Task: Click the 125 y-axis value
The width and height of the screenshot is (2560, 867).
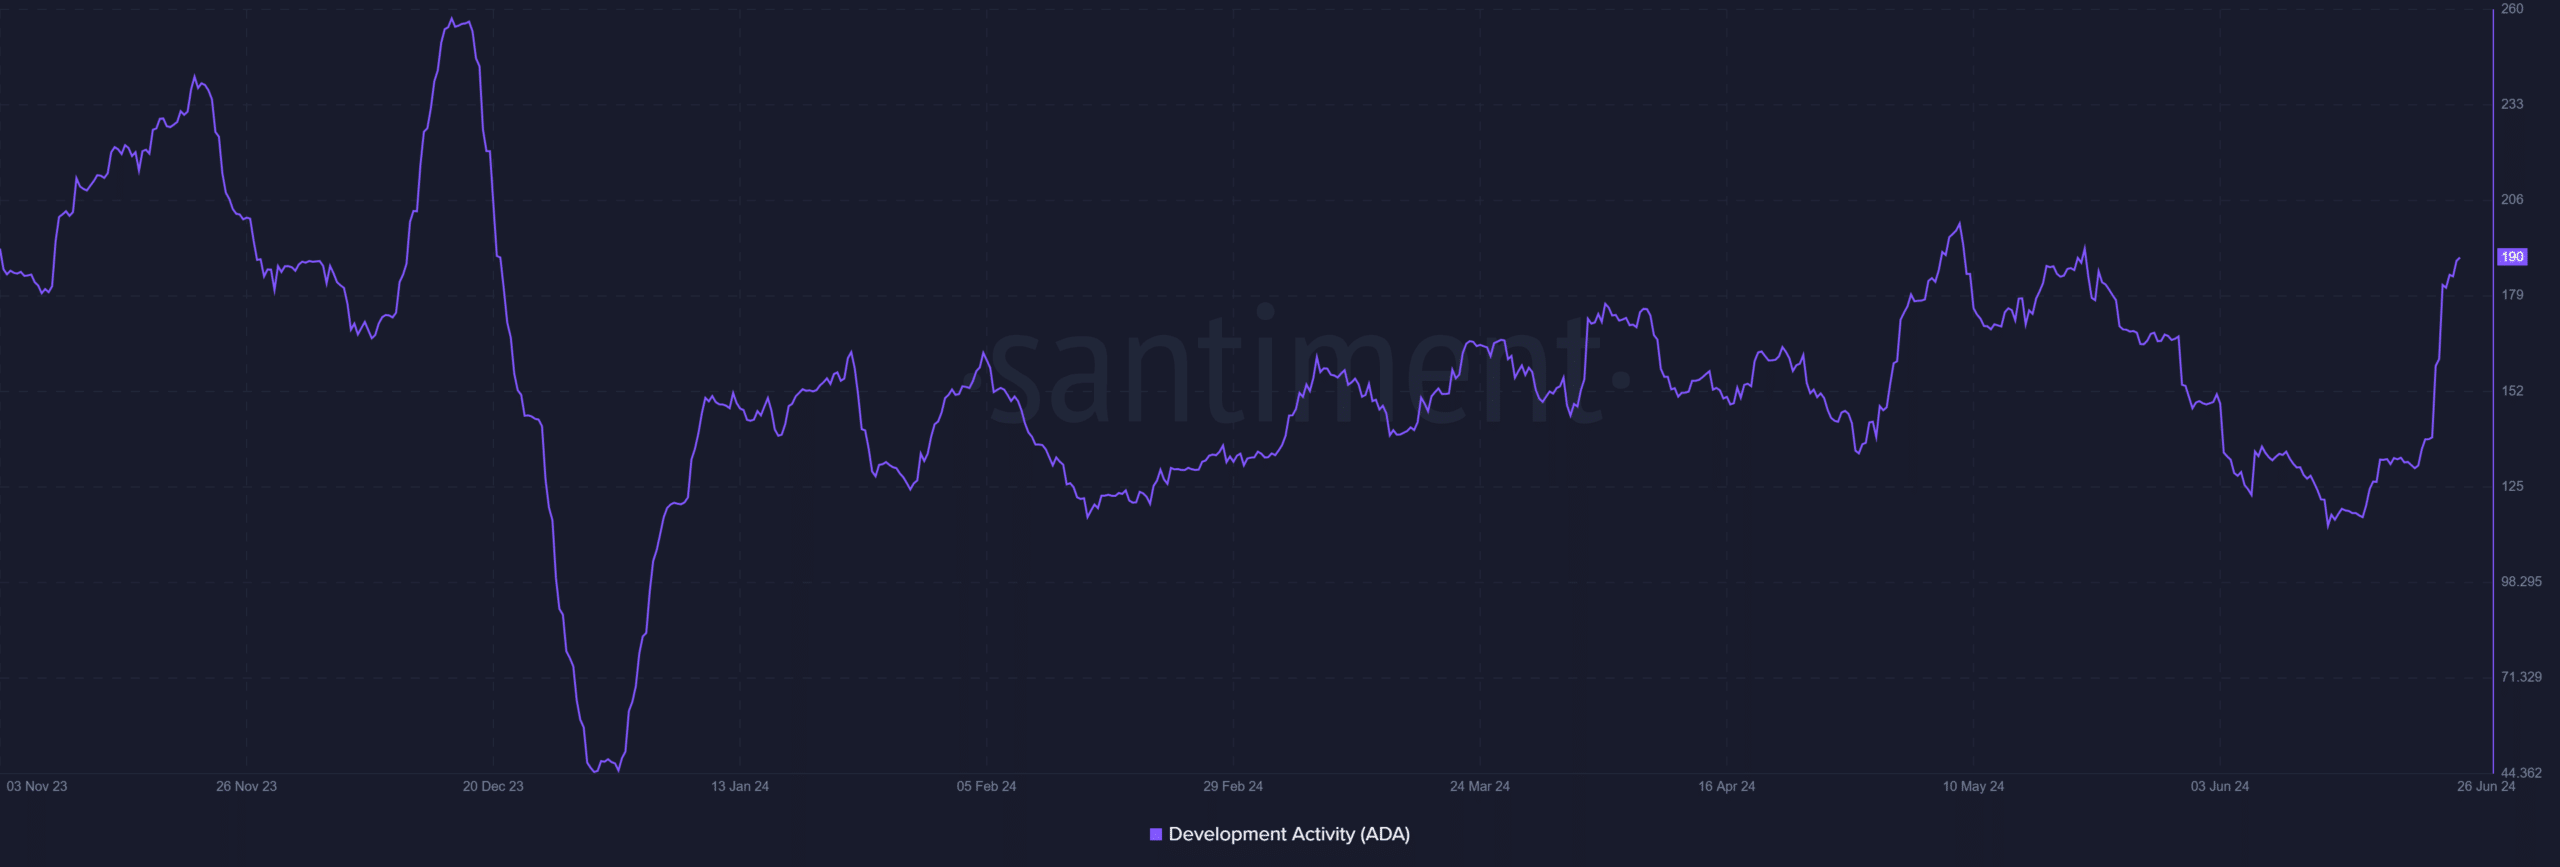Action: [x=2512, y=486]
